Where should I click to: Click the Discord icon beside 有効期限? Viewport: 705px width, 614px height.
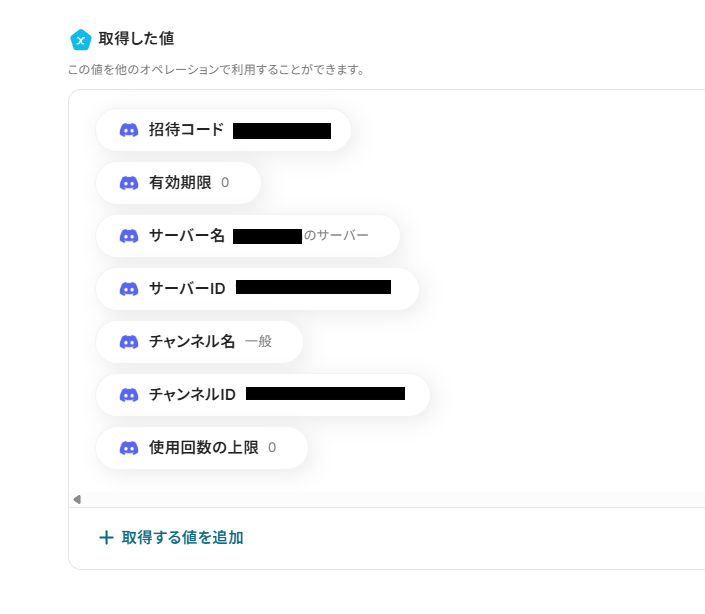129,183
